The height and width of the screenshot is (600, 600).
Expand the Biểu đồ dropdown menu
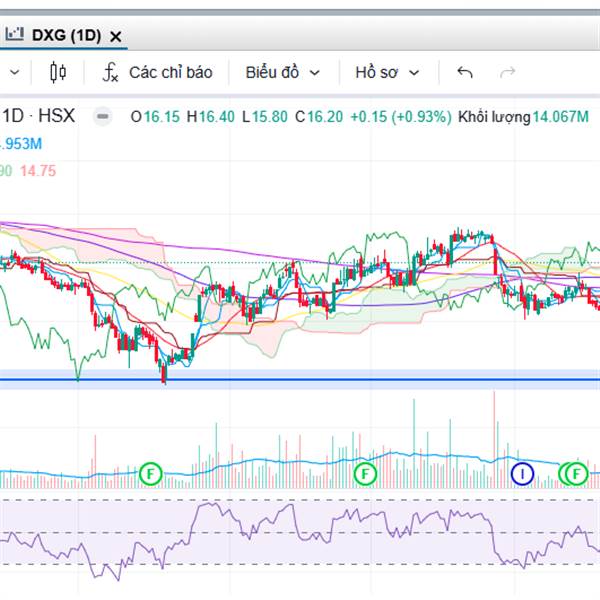(x=282, y=72)
